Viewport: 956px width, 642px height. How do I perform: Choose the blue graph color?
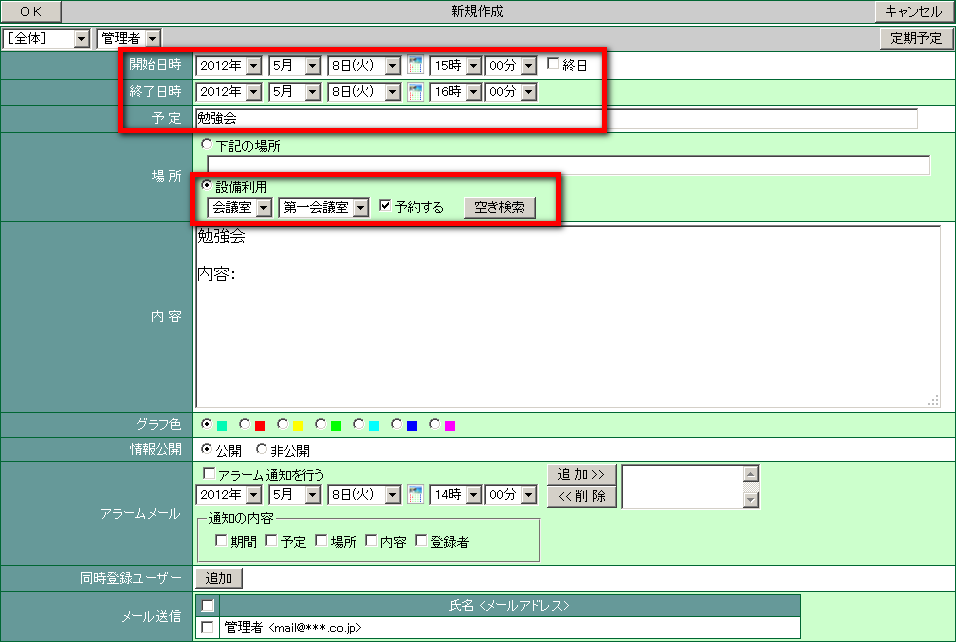(x=396, y=424)
